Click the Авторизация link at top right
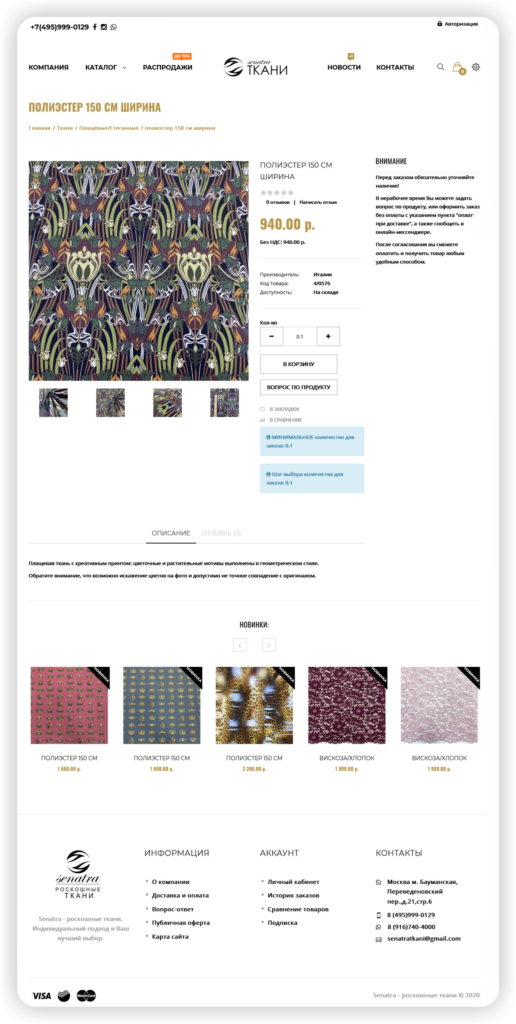The image size is (516, 1024). click(457, 24)
